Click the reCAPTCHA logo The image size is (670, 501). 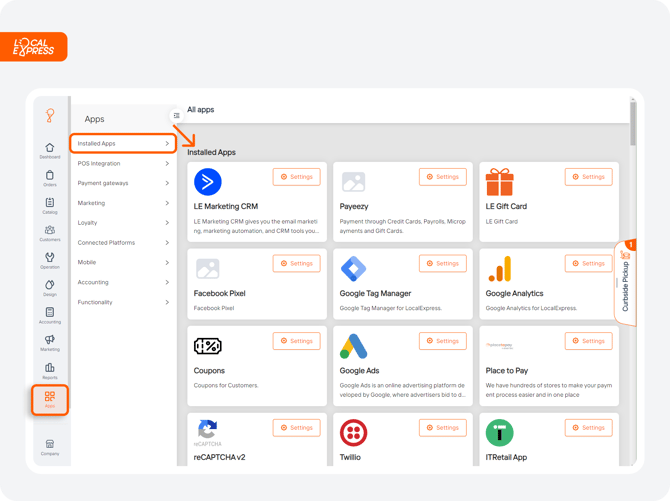point(208,433)
